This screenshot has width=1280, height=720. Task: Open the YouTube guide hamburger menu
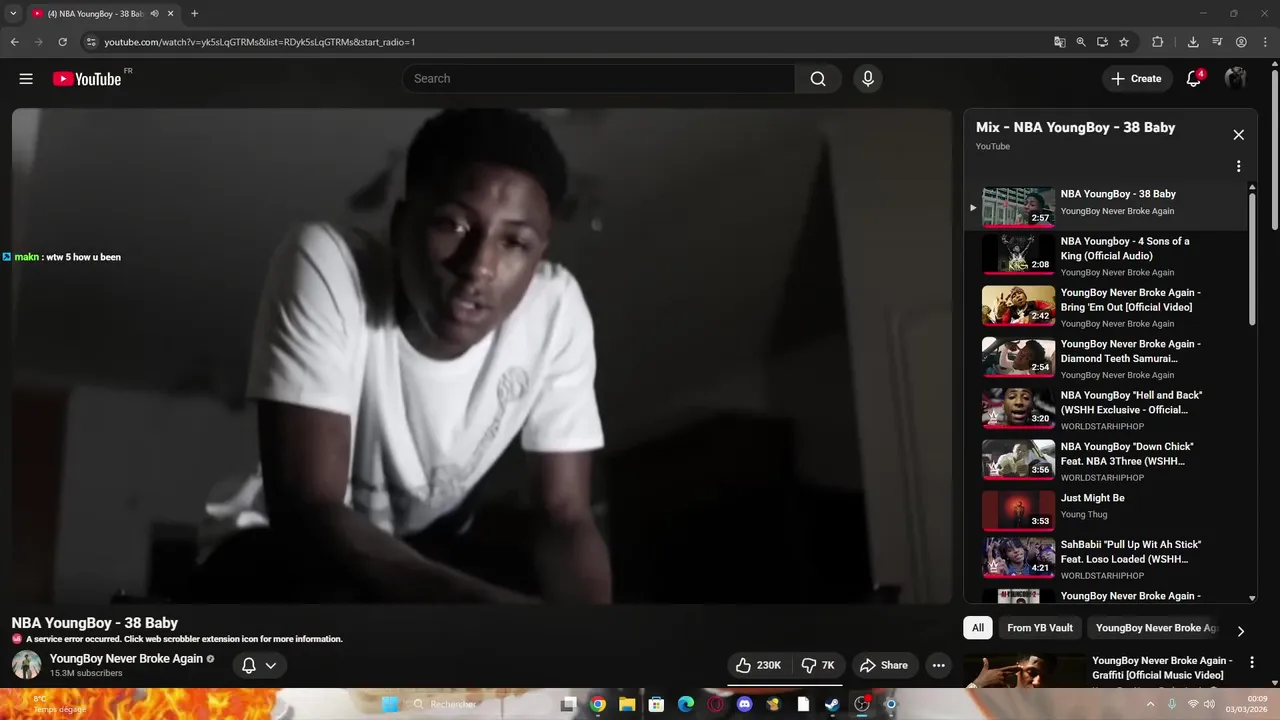pos(26,79)
